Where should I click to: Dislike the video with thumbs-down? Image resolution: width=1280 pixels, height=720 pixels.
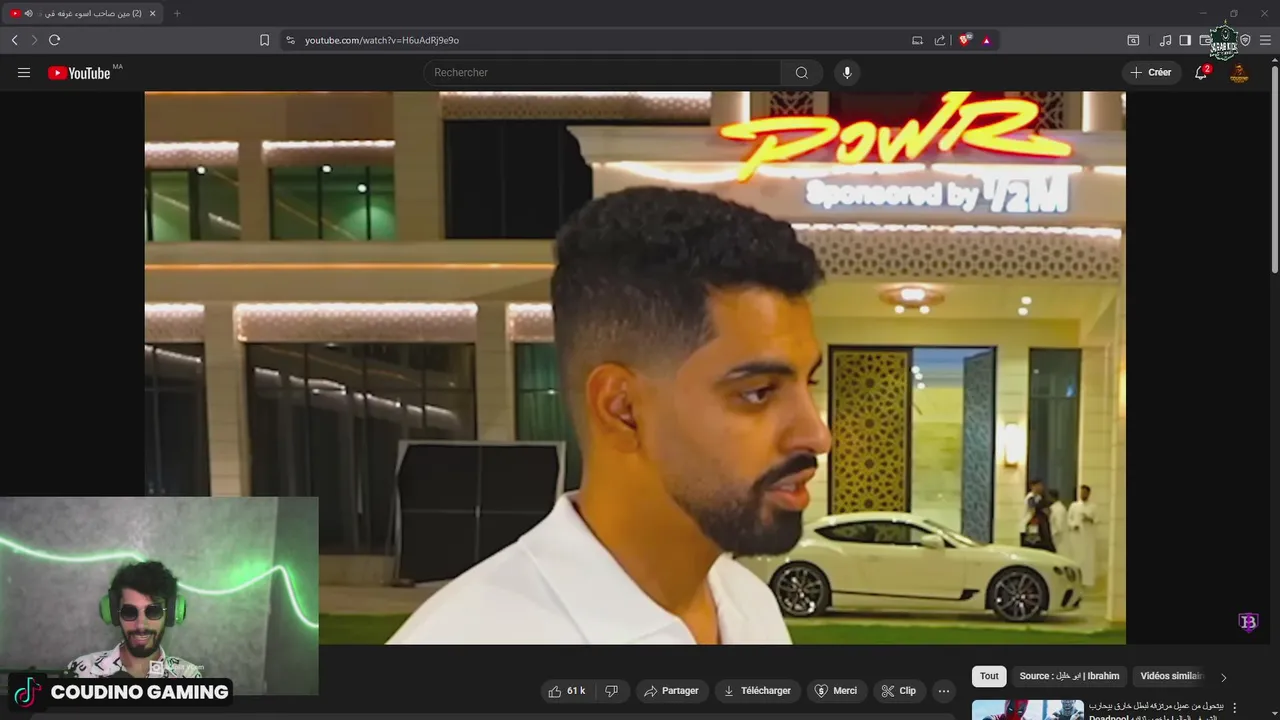pos(611,691)
